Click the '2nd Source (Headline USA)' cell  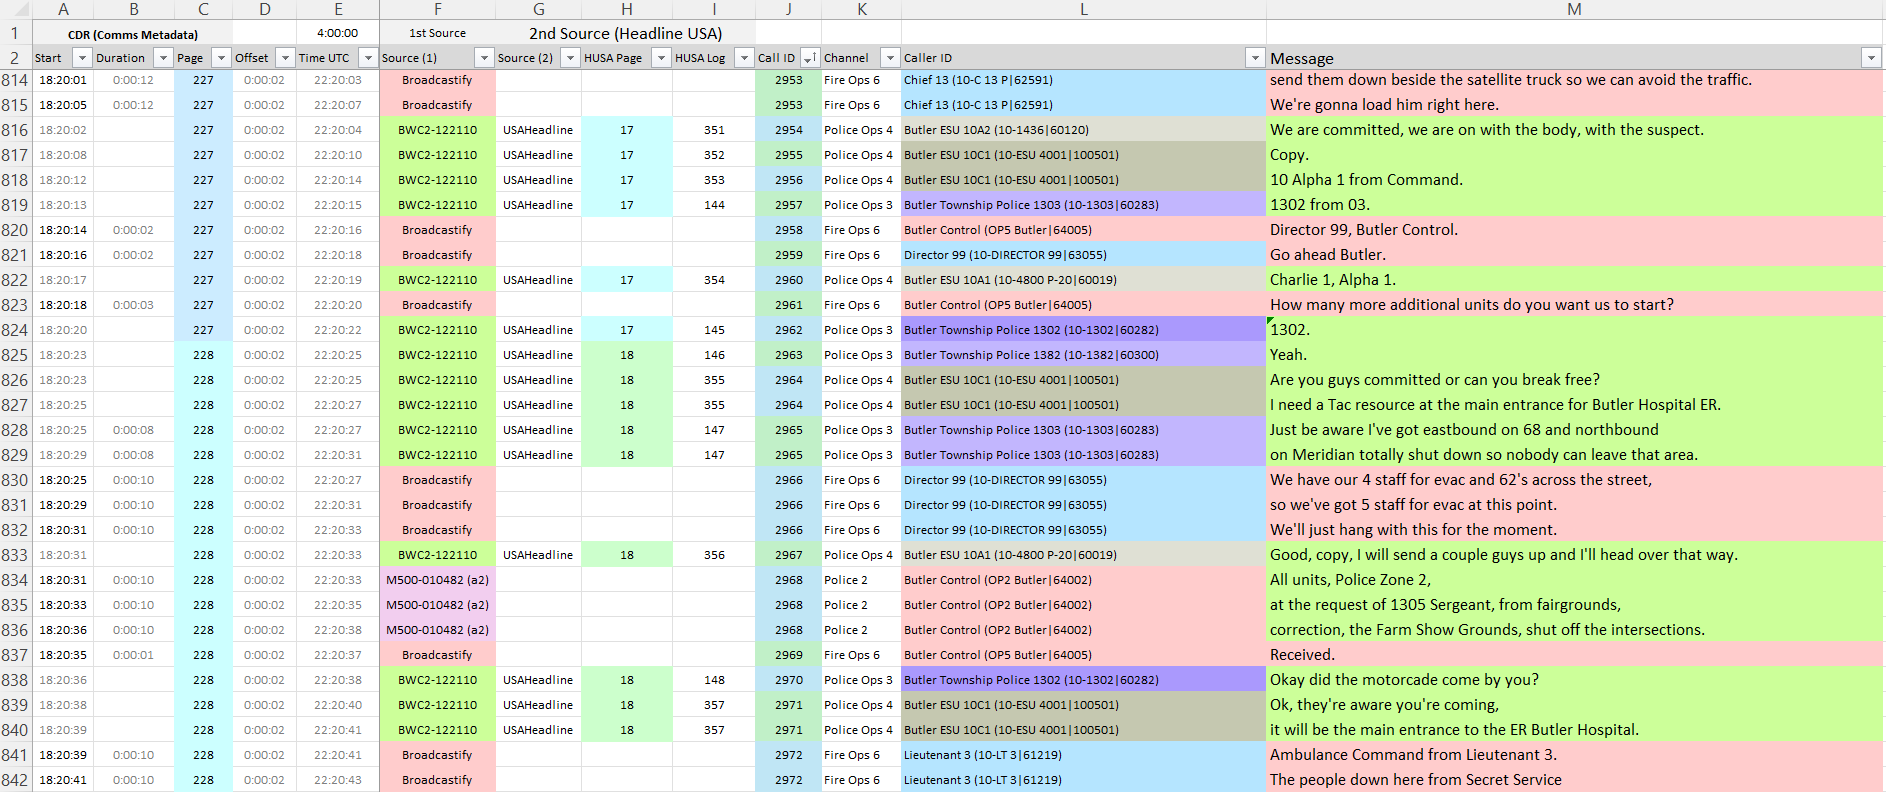pyautogui.click(x=626, y=33)
